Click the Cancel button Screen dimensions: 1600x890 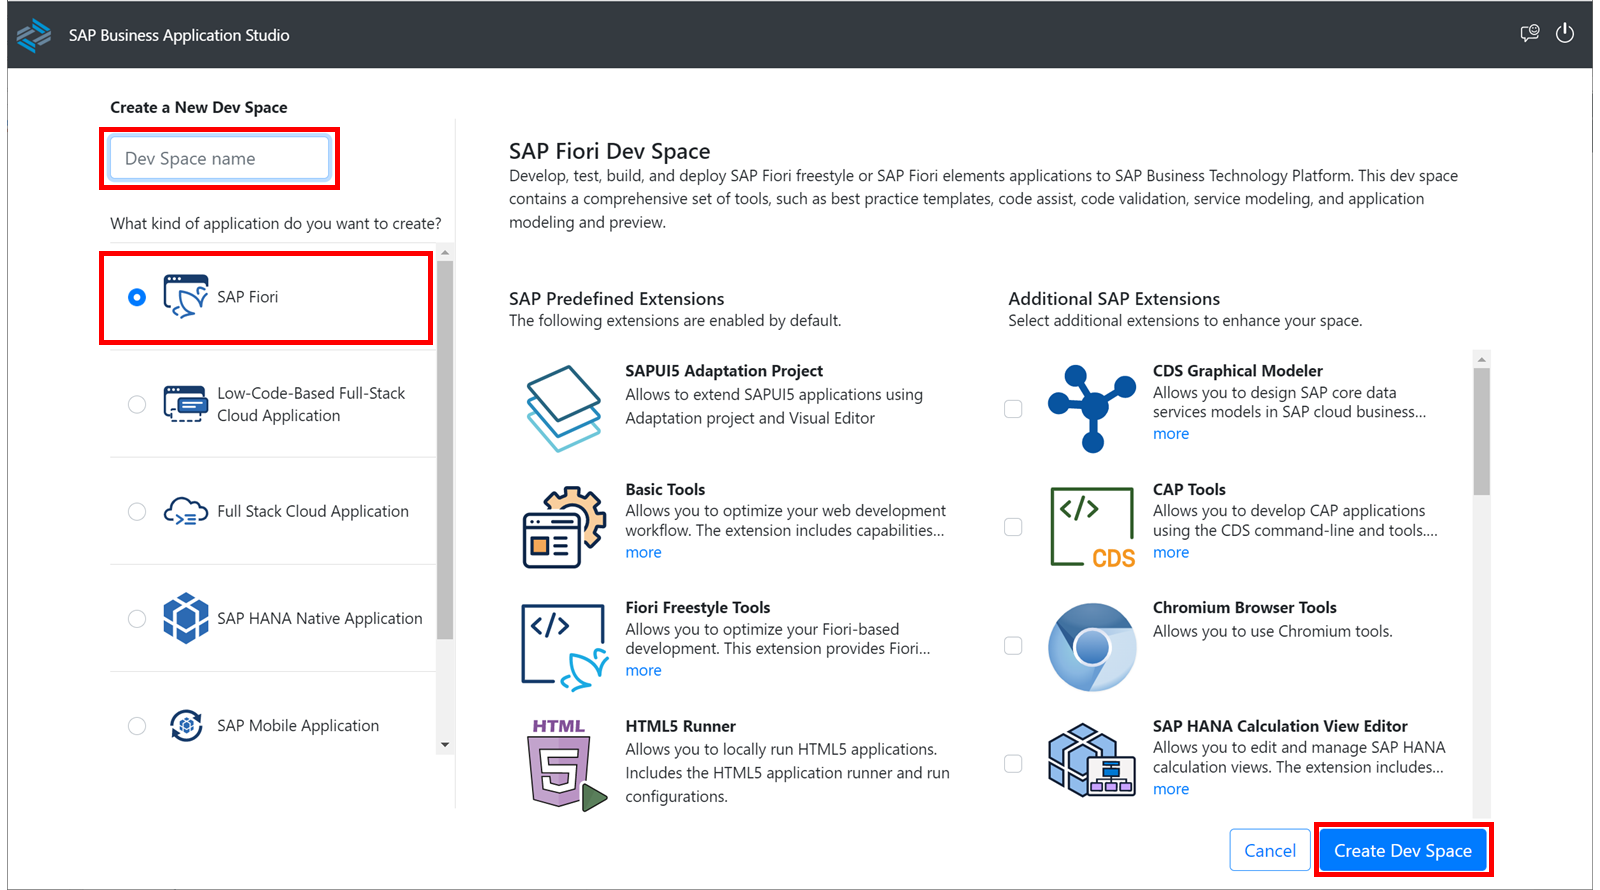[x=1270, y=850]
